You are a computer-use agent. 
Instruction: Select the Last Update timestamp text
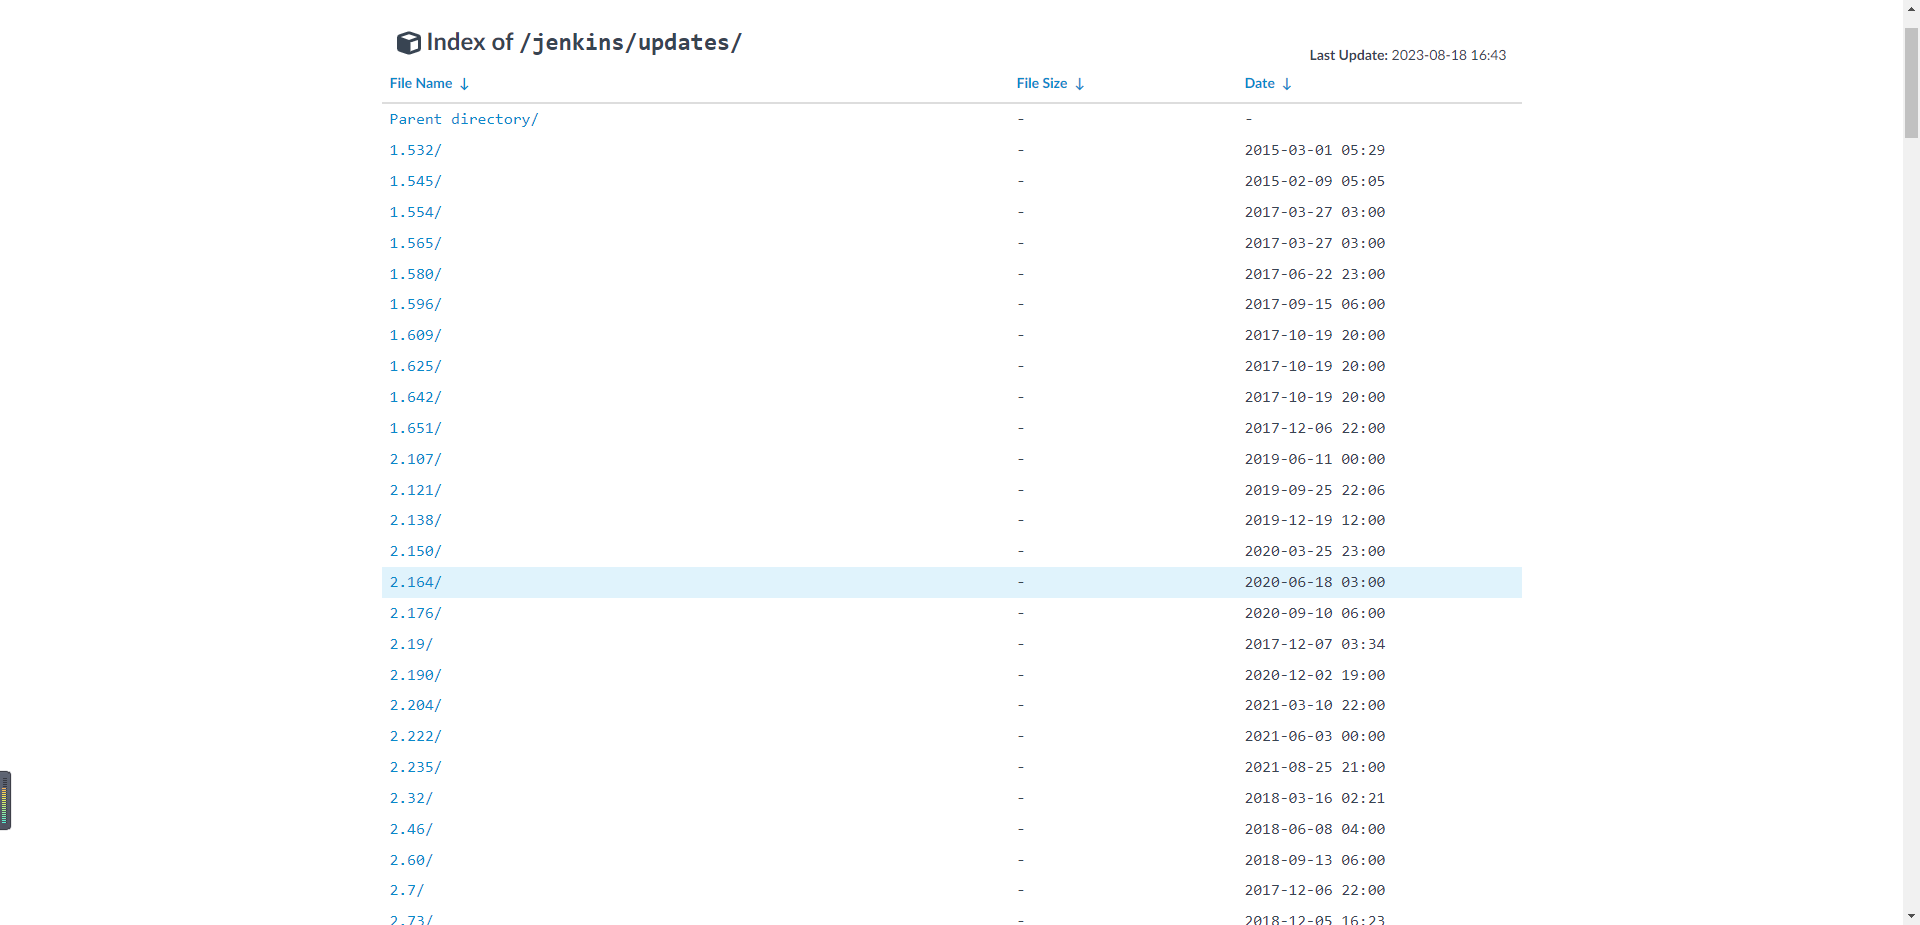(x=1408, y=55)
